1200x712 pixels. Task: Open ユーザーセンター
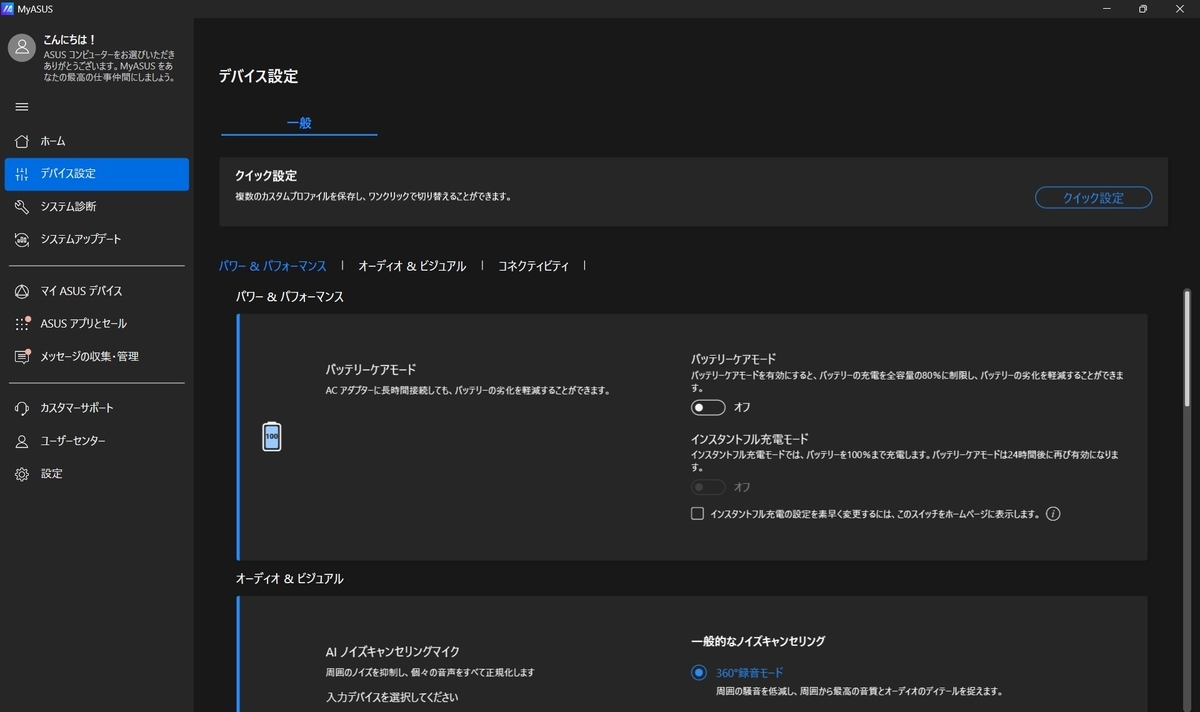[x=97, y=441]
